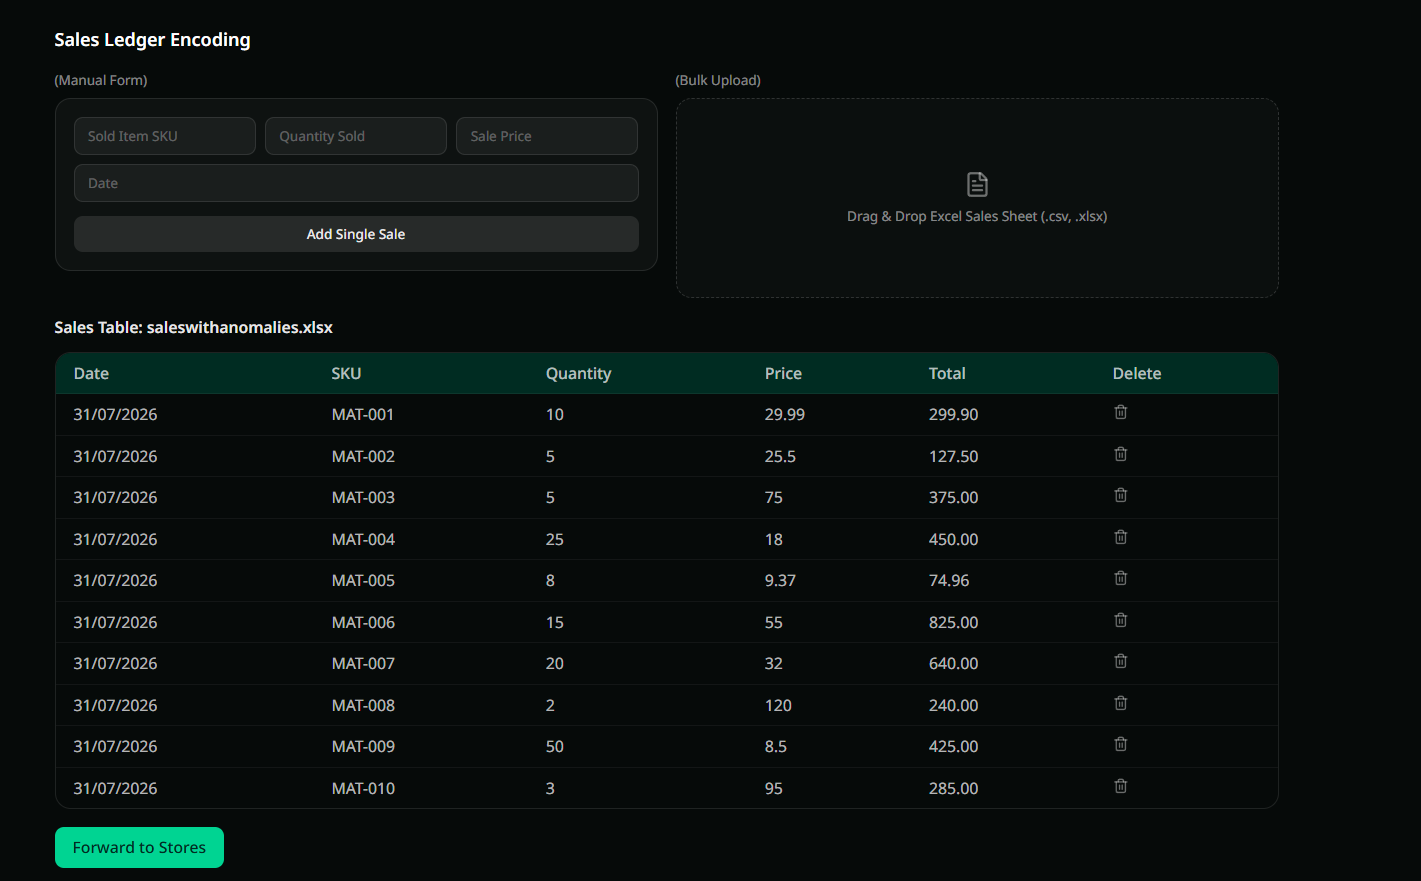Click the Total column header

(947, 373)
